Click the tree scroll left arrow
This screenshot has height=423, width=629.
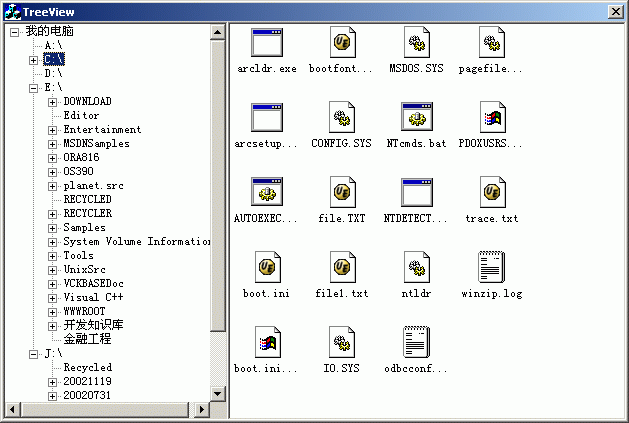(x=12, y=409)
